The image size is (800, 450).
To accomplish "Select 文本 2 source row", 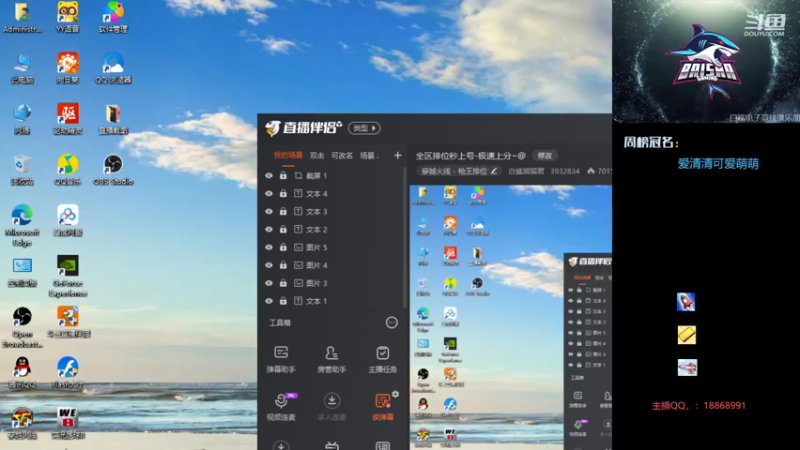I will (333, 229).
